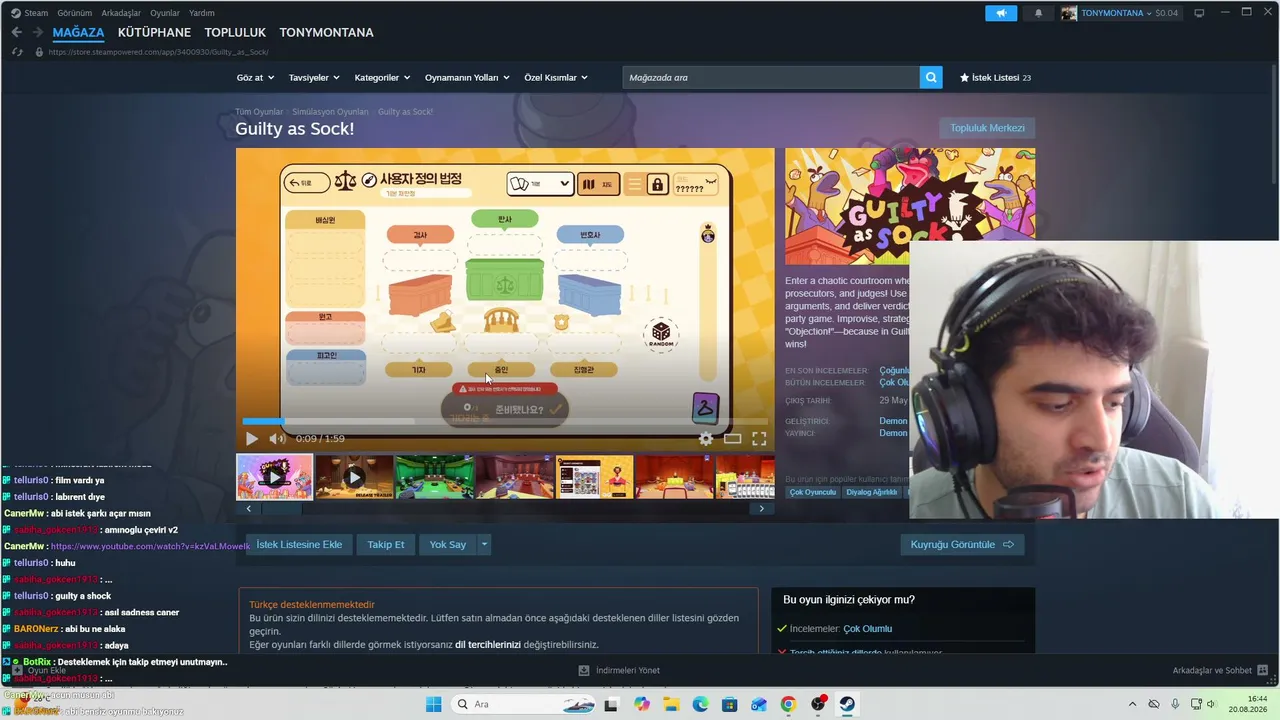This screenshot has width=1280, height=720.
Task: Click the Takip Et button
Action: 386,545
